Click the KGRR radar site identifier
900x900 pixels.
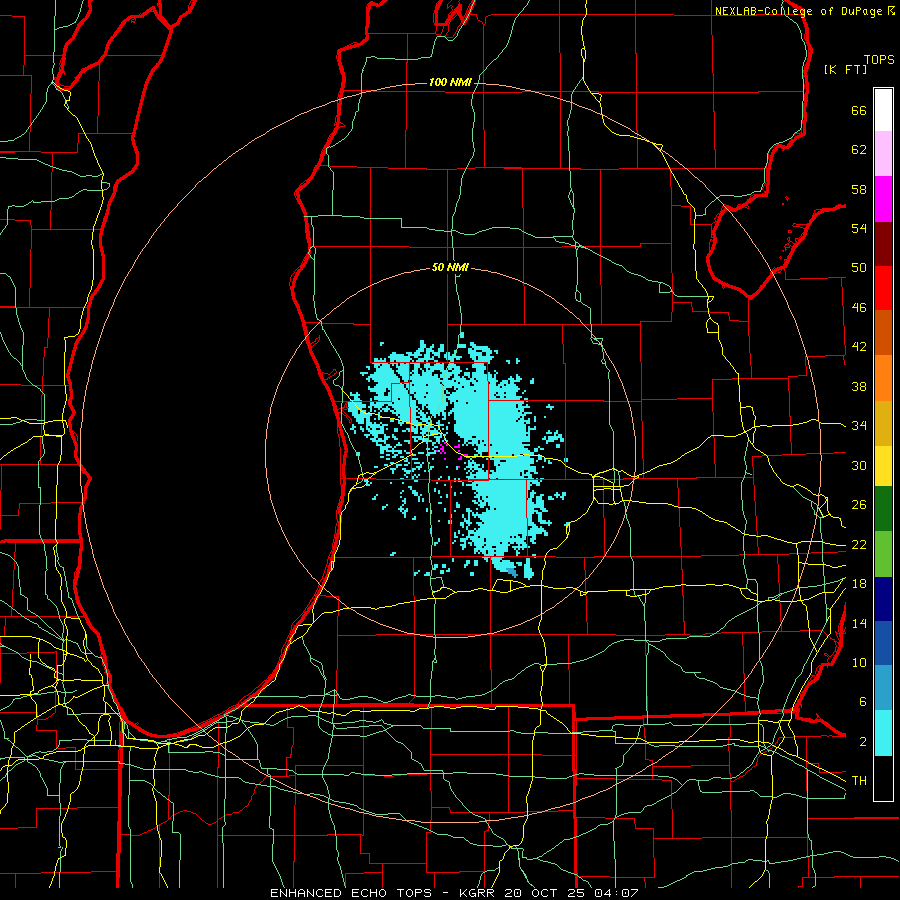[x=479, y=893]
